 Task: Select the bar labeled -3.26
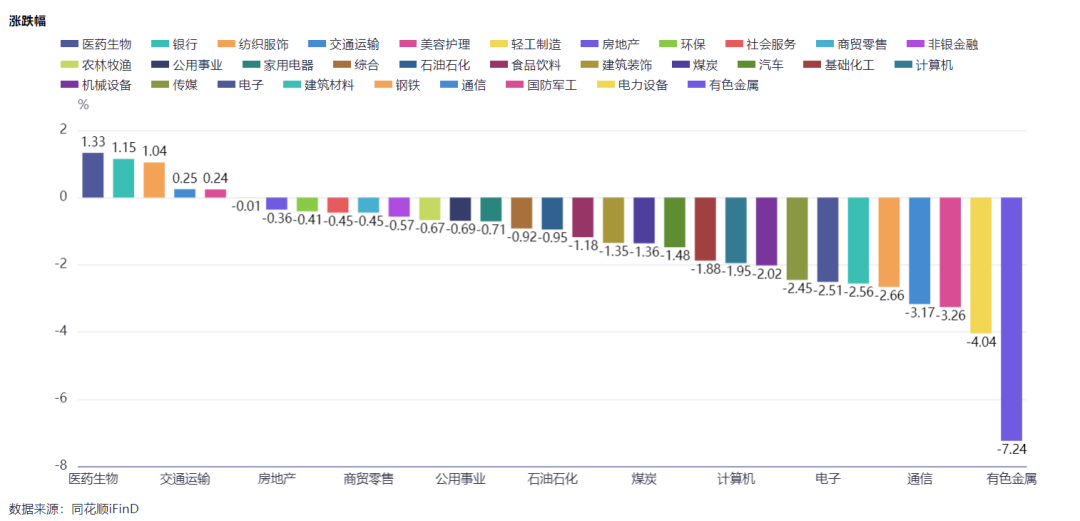950,252
